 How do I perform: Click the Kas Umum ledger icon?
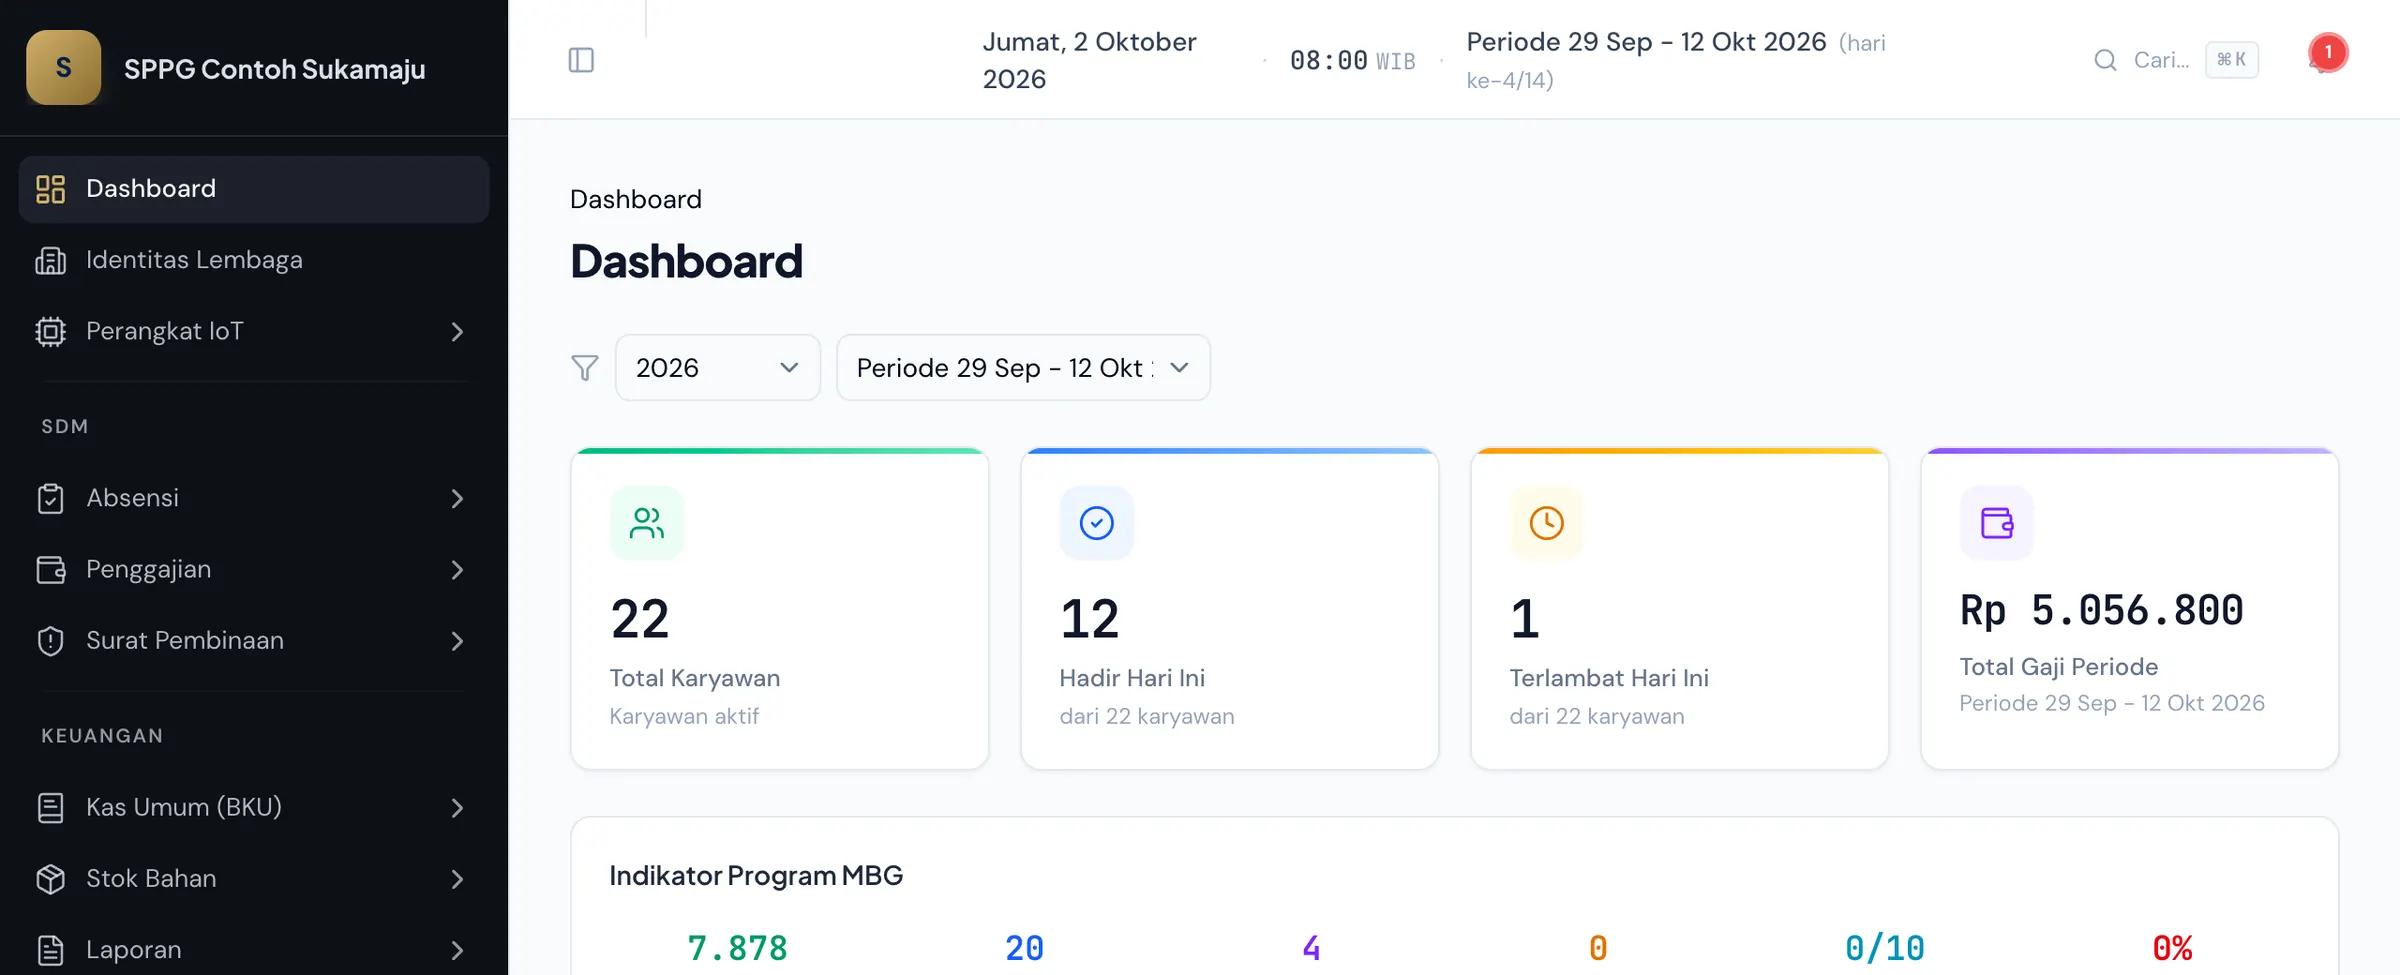coord(50,807)
